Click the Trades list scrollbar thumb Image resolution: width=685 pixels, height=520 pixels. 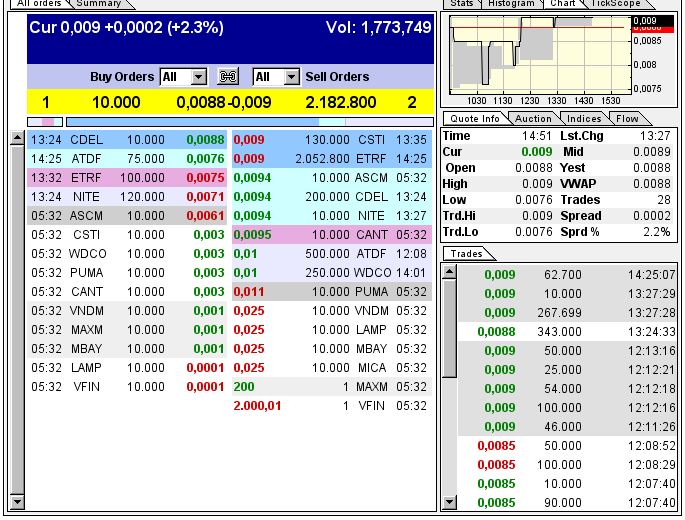449,328
